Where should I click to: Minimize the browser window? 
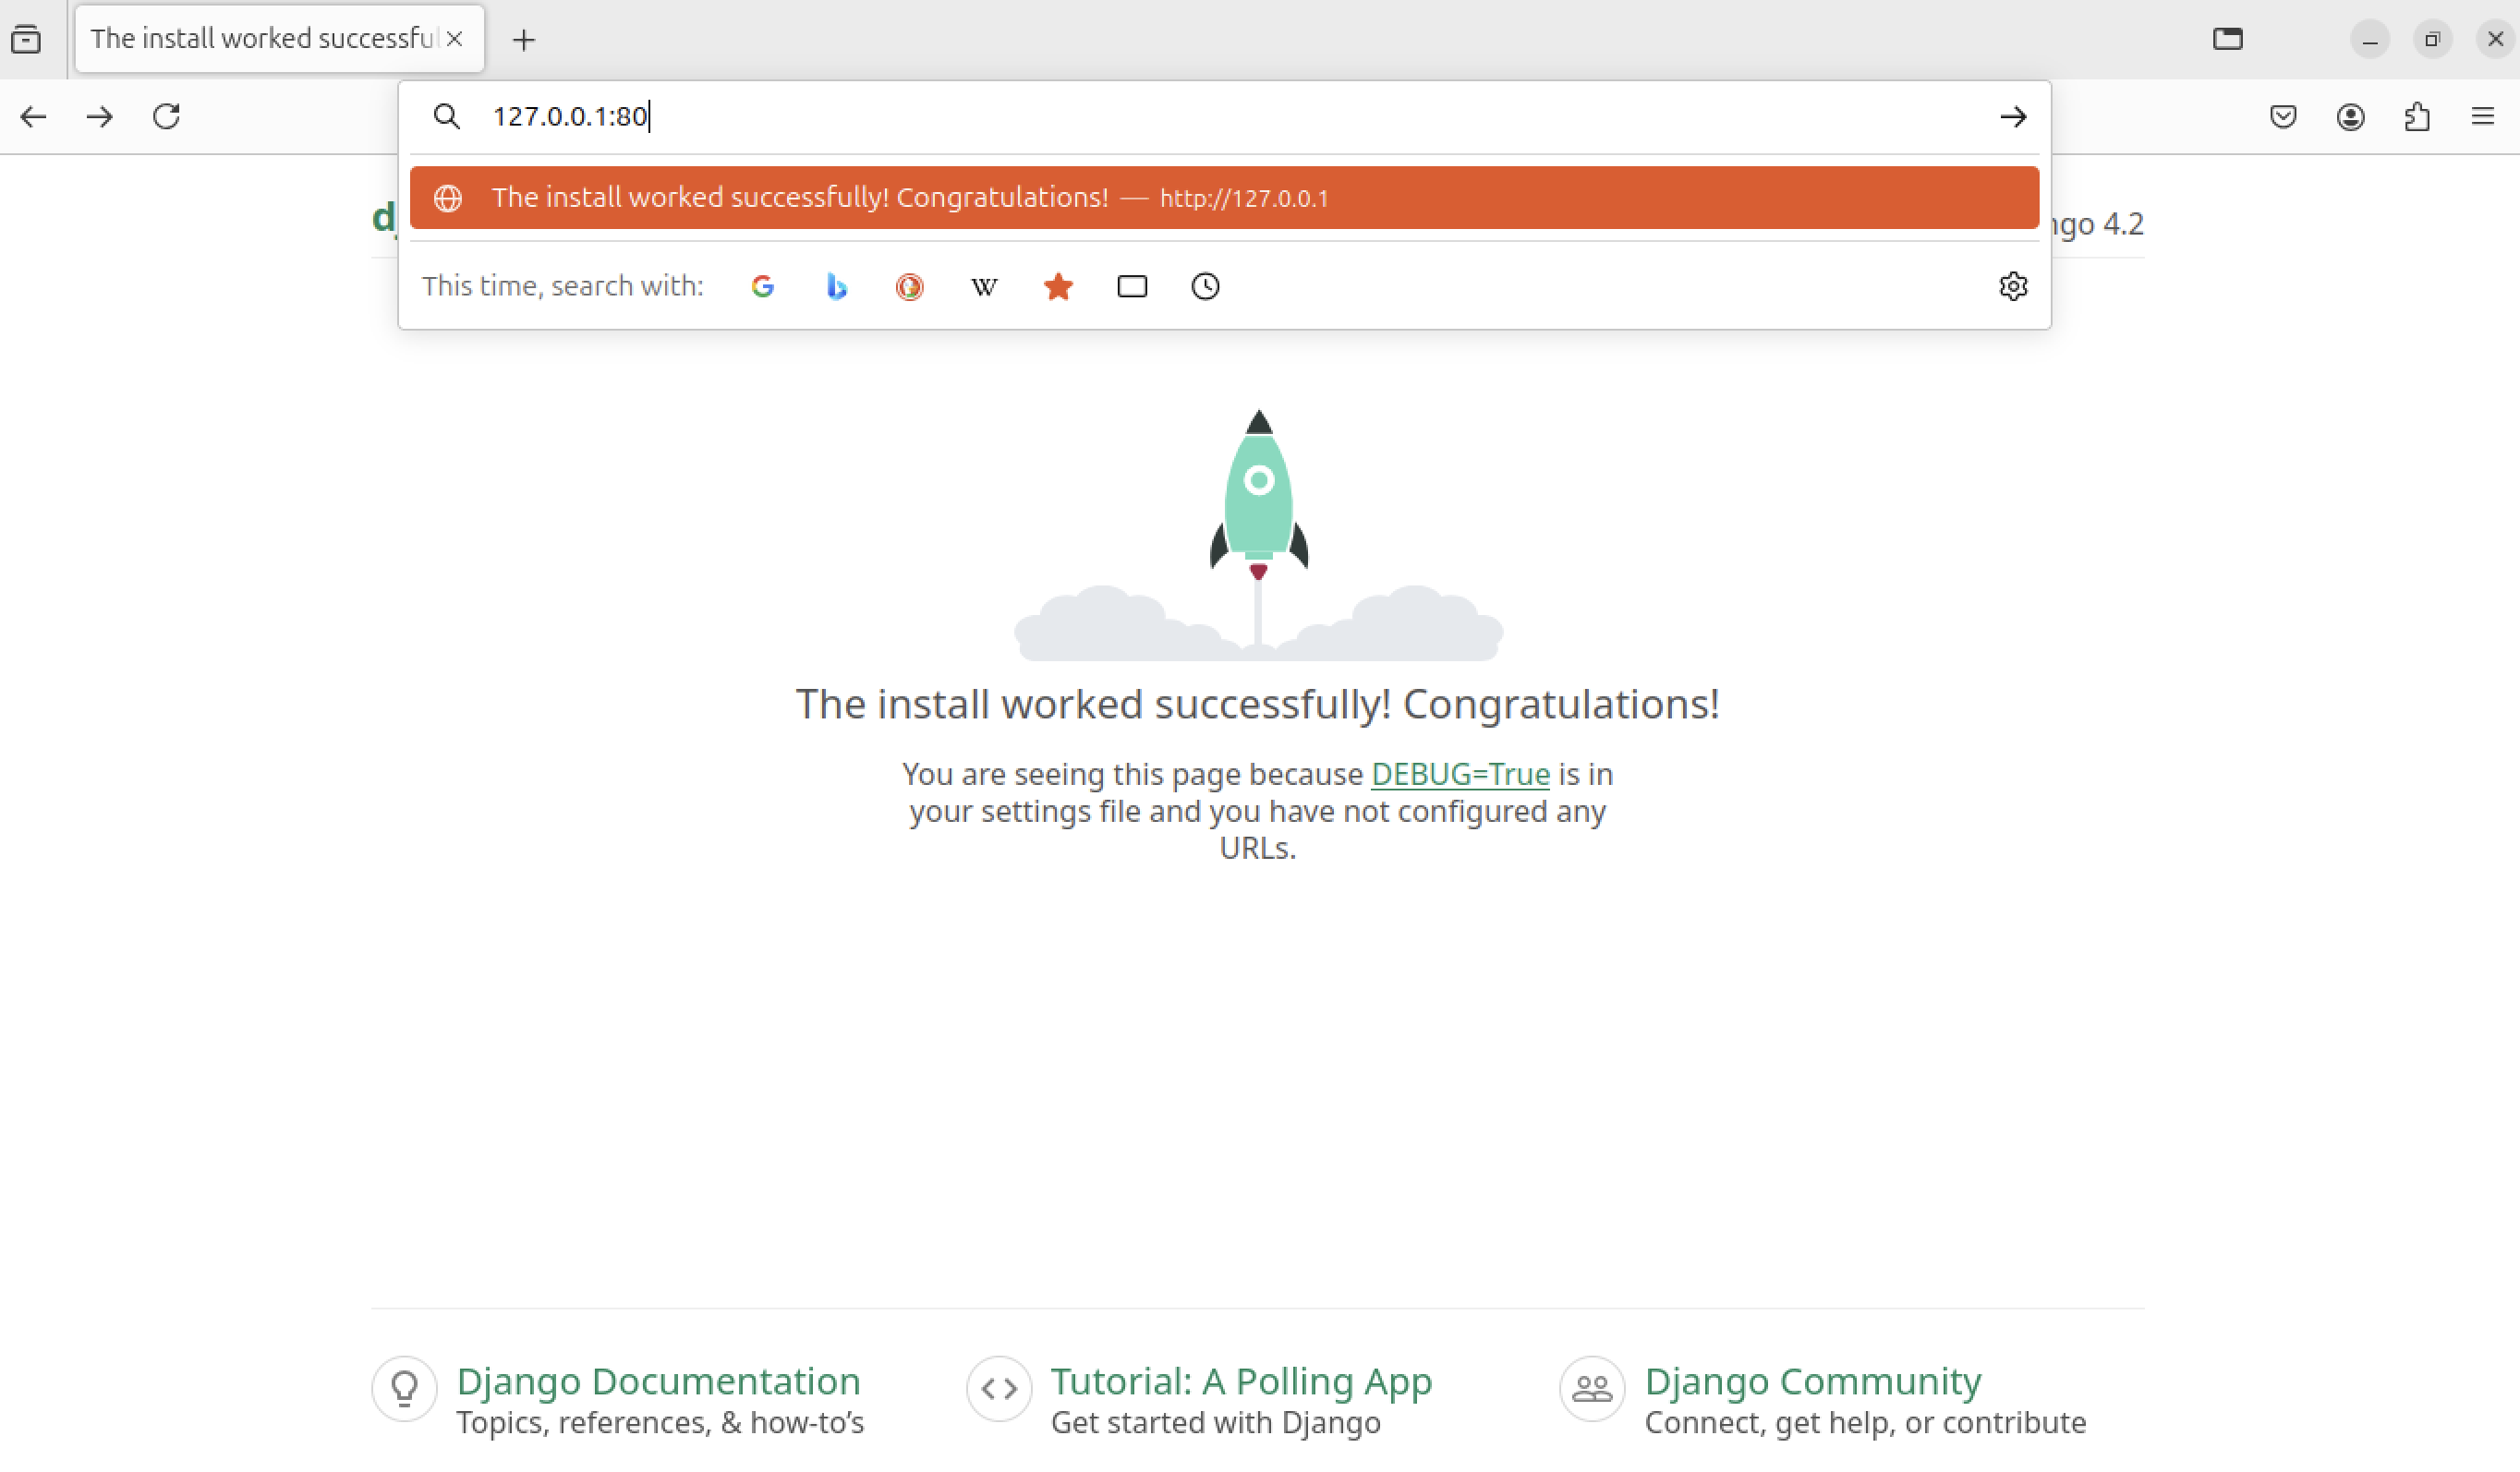(x=2370, y=40)
